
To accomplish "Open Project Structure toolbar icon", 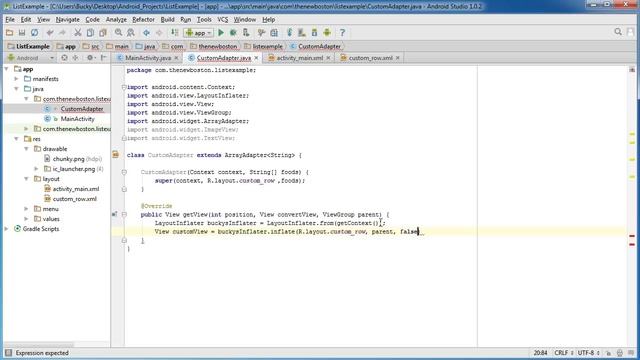I will tap(274, 33).
